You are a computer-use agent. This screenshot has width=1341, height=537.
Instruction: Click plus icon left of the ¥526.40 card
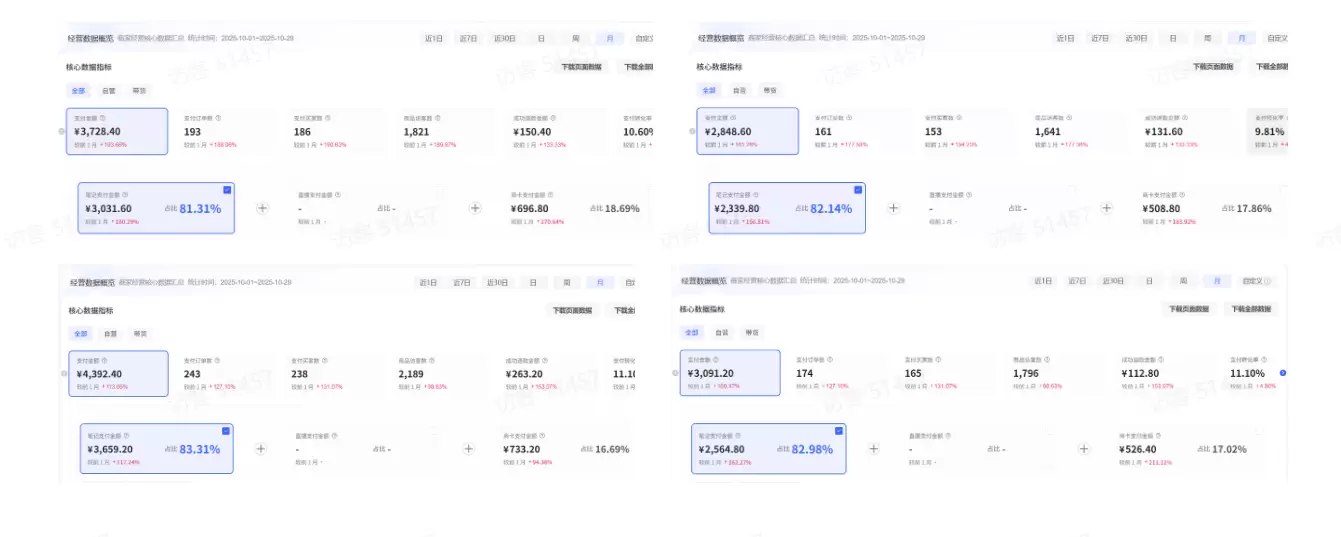[x=1084, y=449]
